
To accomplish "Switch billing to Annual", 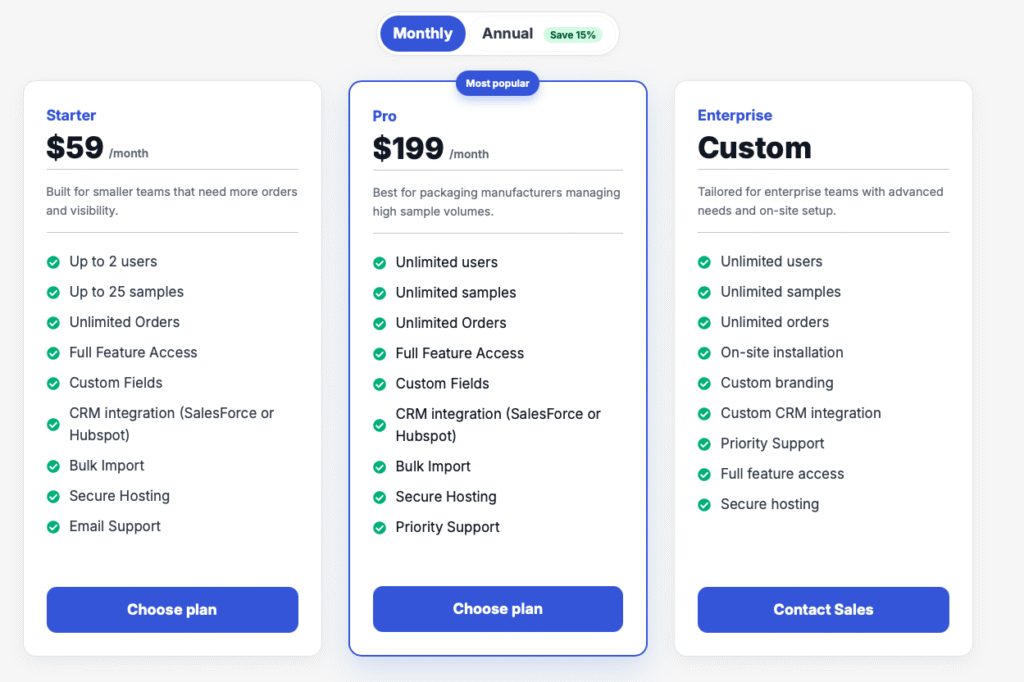I will click(x=507, y=34).
